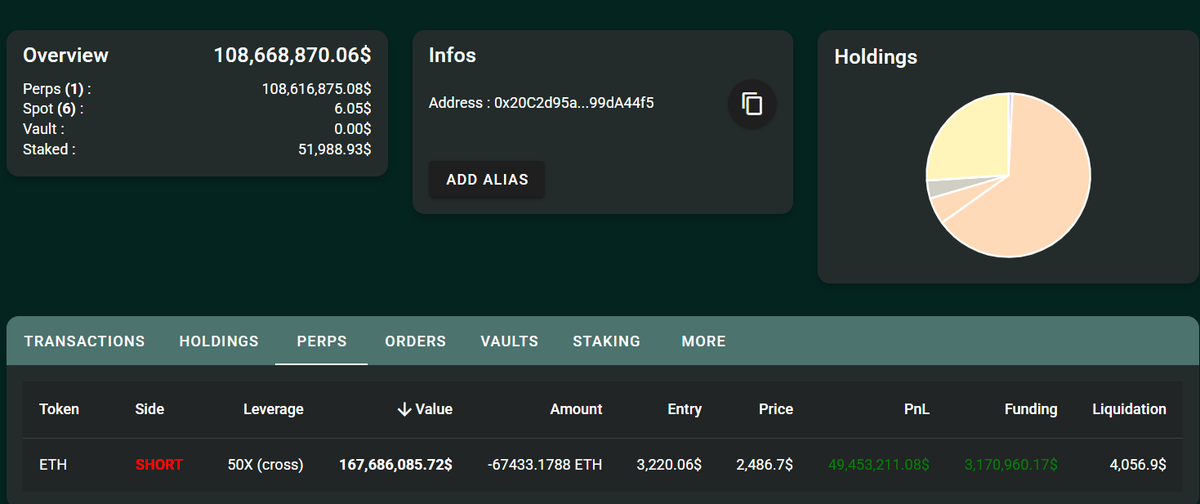
Task: Click the 3,220.06$ entry price
Action: 669,465
